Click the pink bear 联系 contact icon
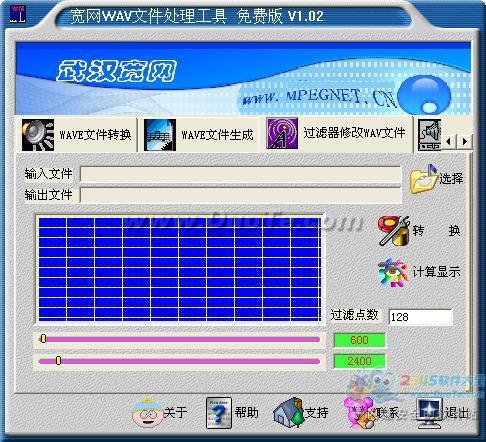Screen dimensions: 486x442 (x=359, y=413)
